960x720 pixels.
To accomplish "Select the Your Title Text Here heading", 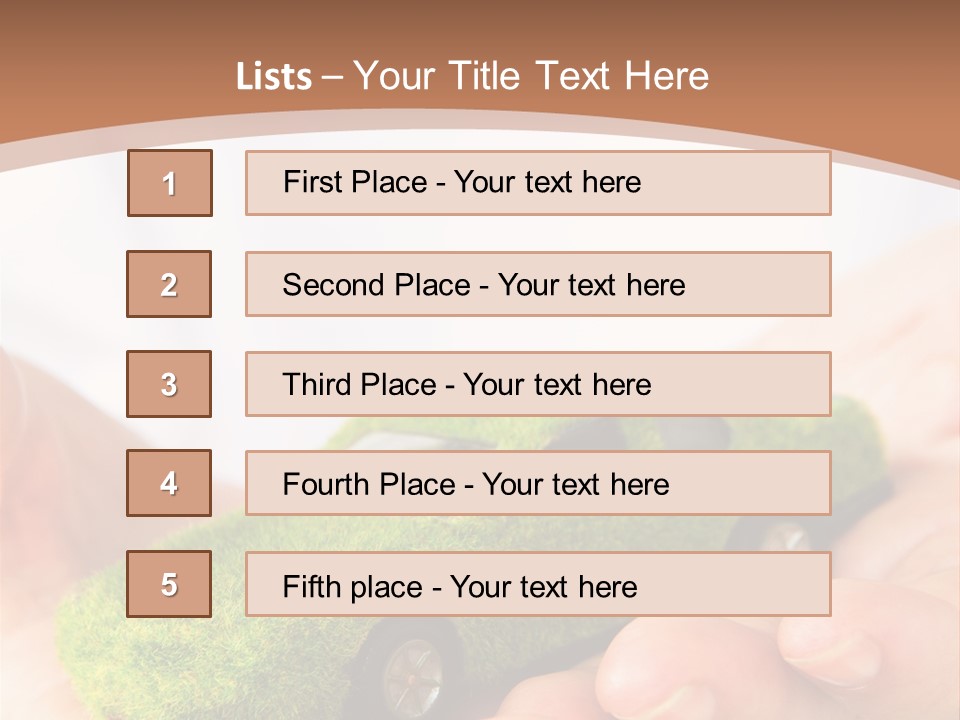I will coord(531,76).
